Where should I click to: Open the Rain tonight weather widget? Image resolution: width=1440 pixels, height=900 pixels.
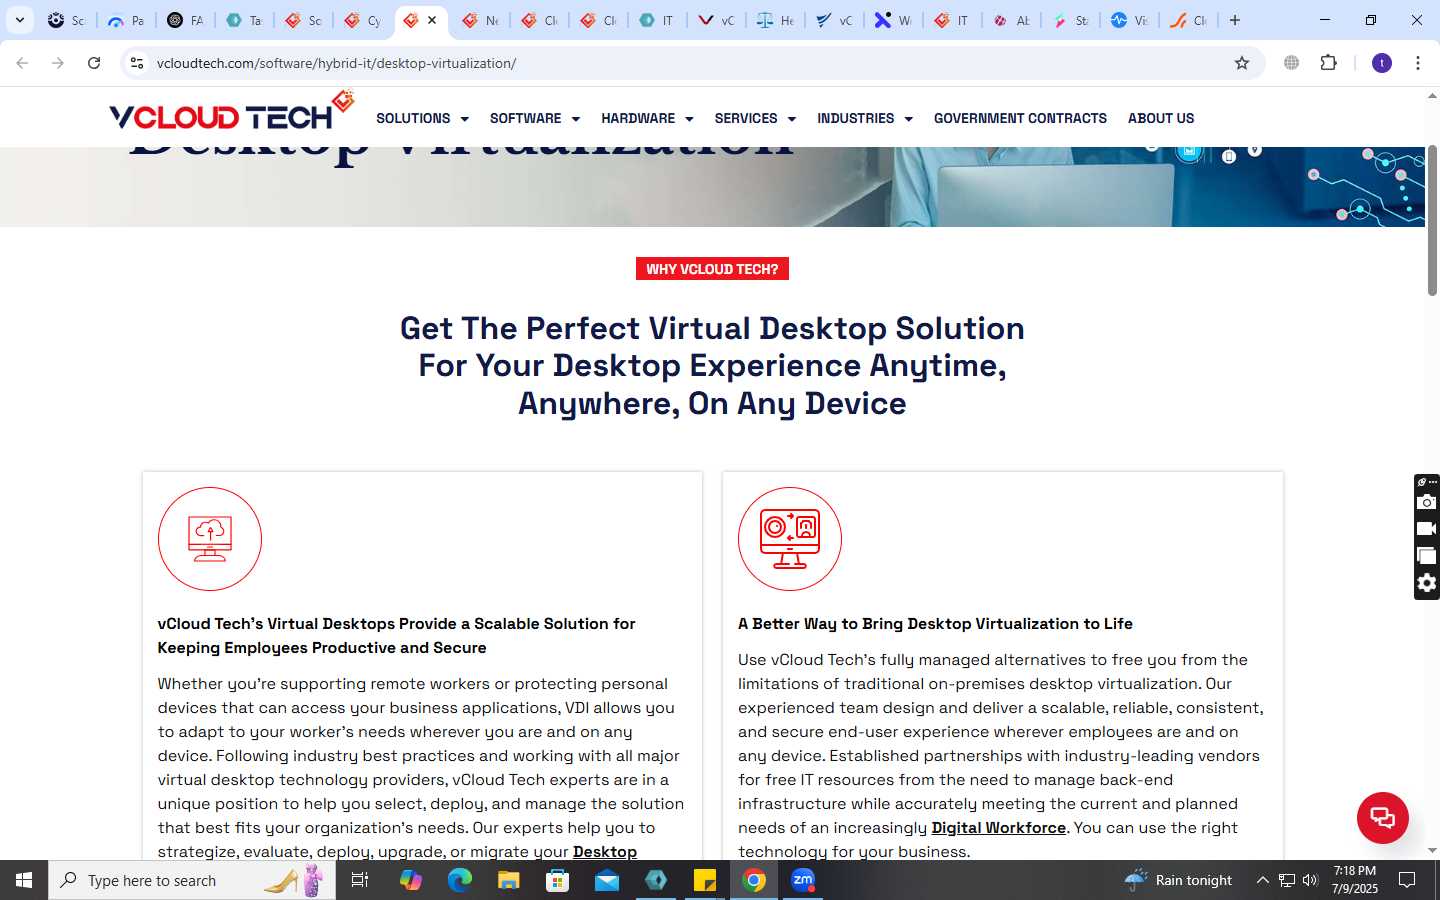(x=1178, y=880)
